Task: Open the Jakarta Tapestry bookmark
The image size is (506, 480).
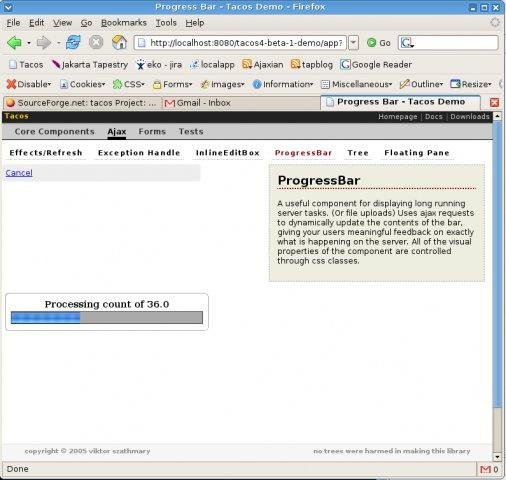Action: [x=90, y=64]
